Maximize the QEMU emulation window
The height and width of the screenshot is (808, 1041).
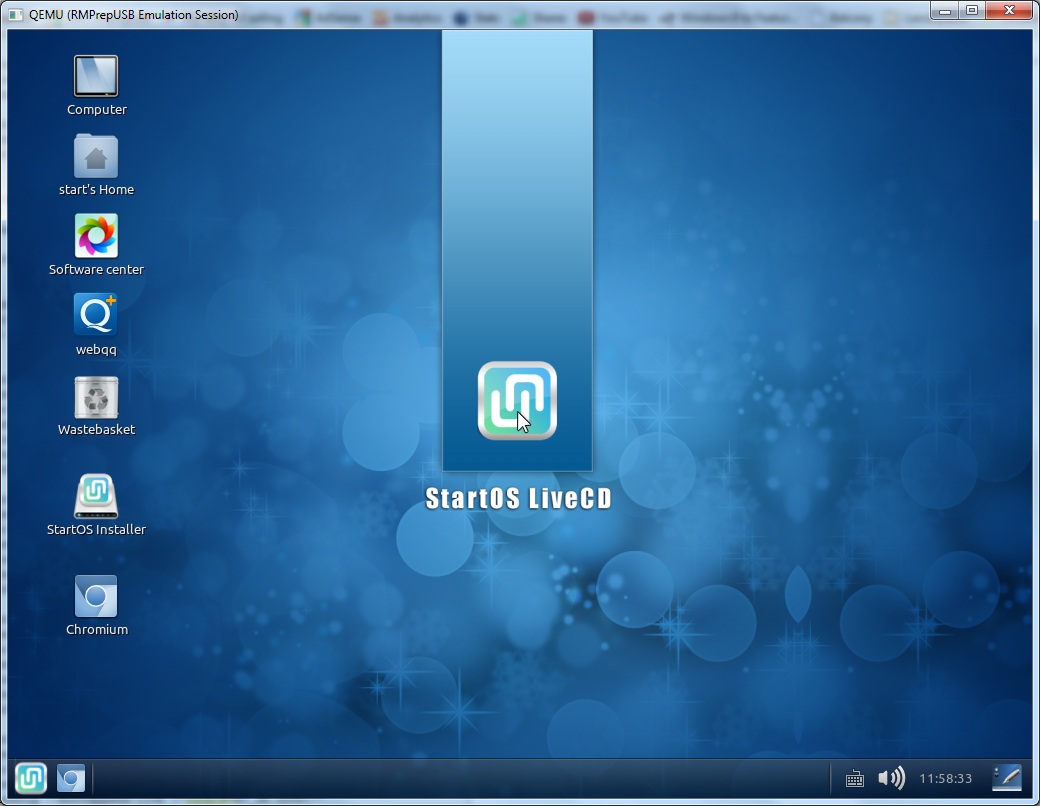[x=972, y=11]
